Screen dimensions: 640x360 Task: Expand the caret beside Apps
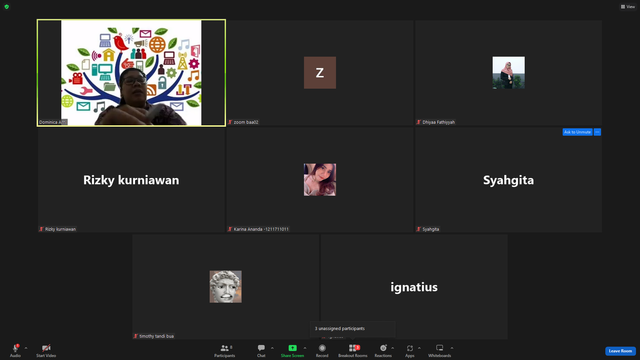[419, 348]
